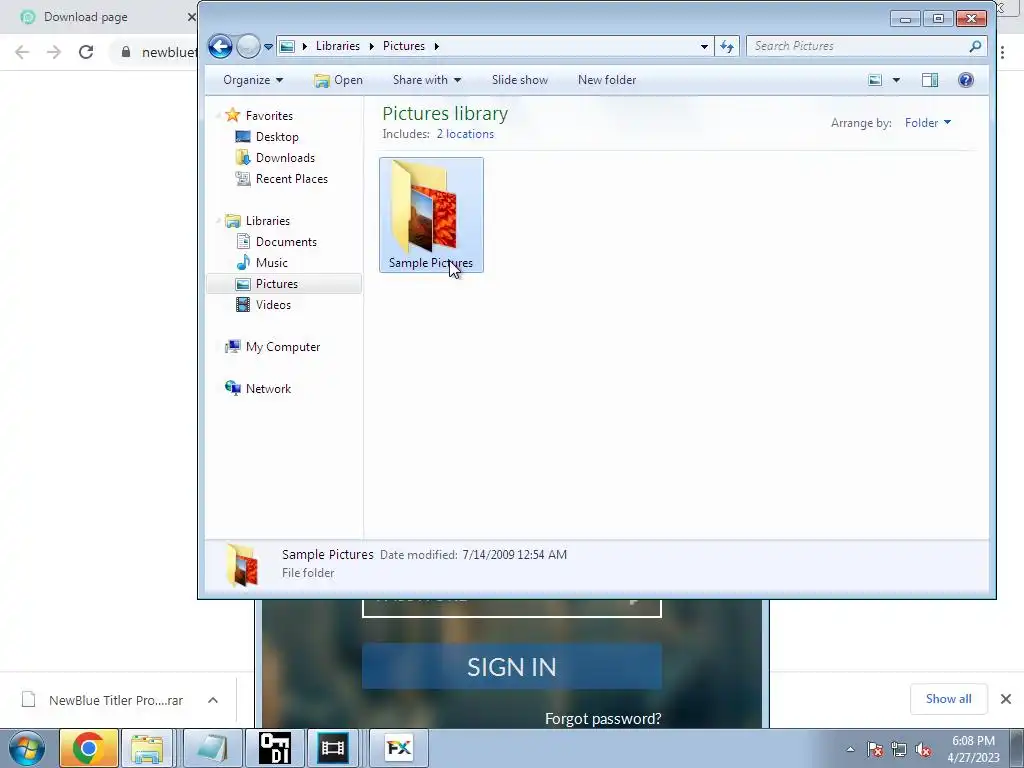Click the search magnifier icon
This screenshot has width=1024, height=768.
(975, 46)
